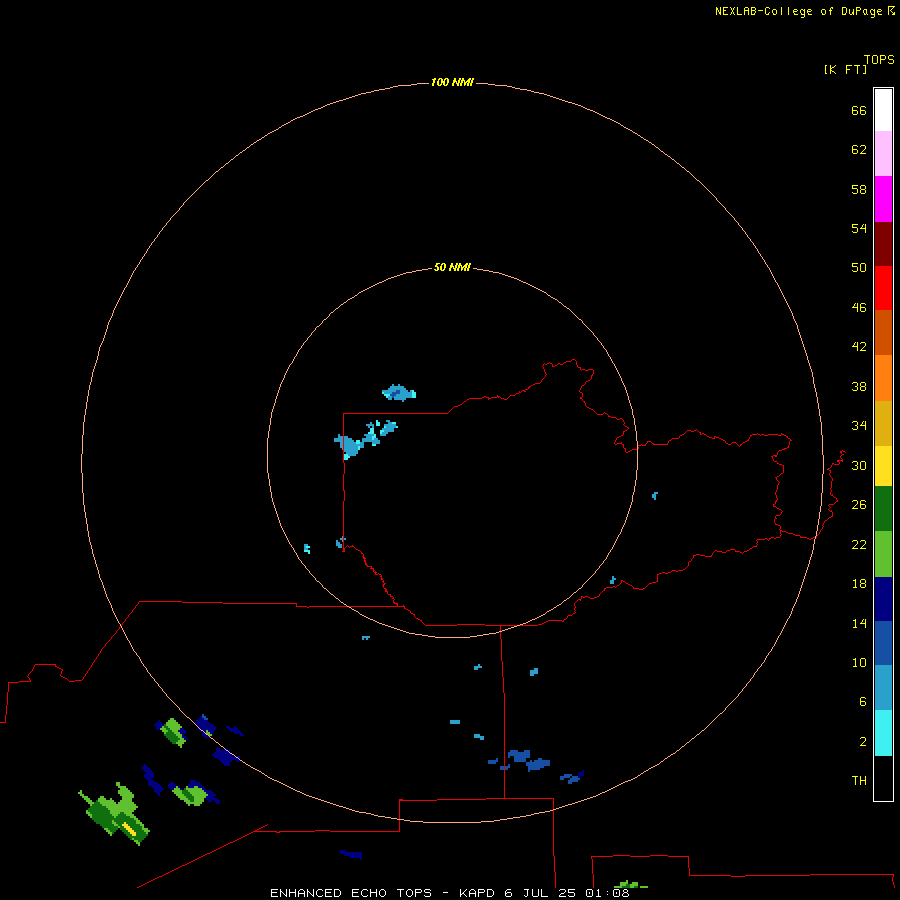Click the dark green legend swatch

tap(883, 509)
